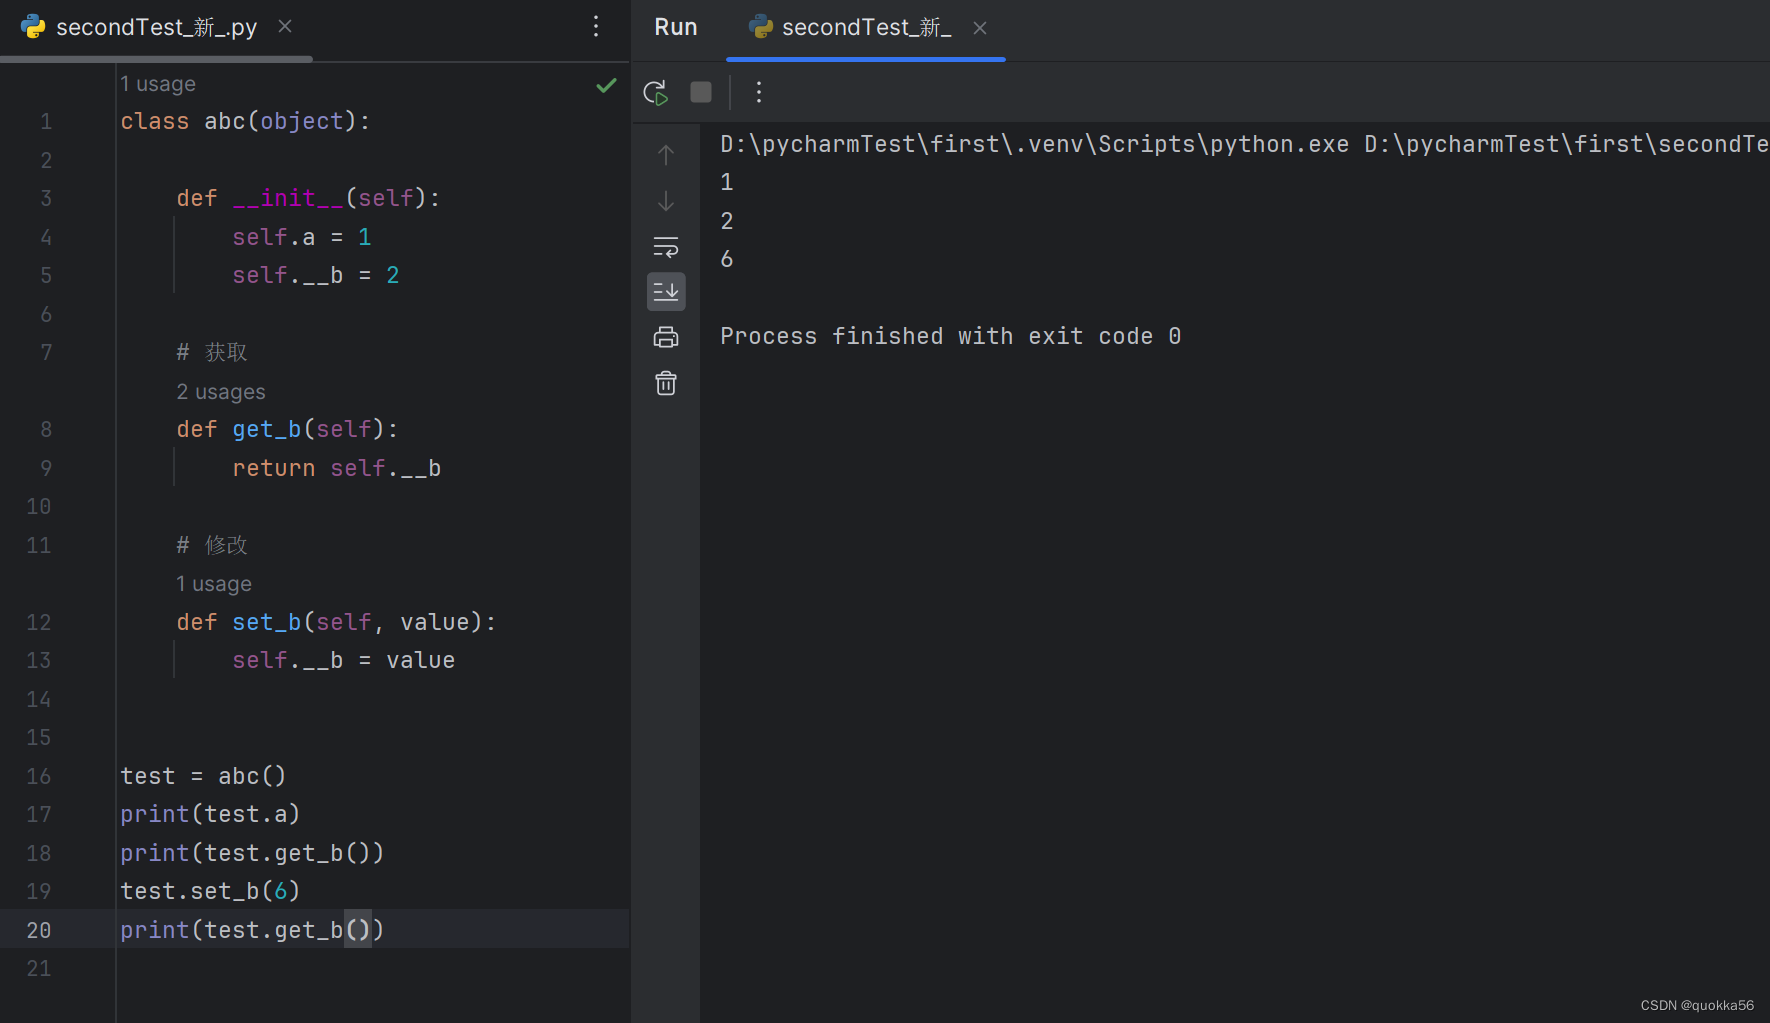Open editor tab options menu
Image resolution: width=1770 pixels, height=1023 pixels.
596,26
